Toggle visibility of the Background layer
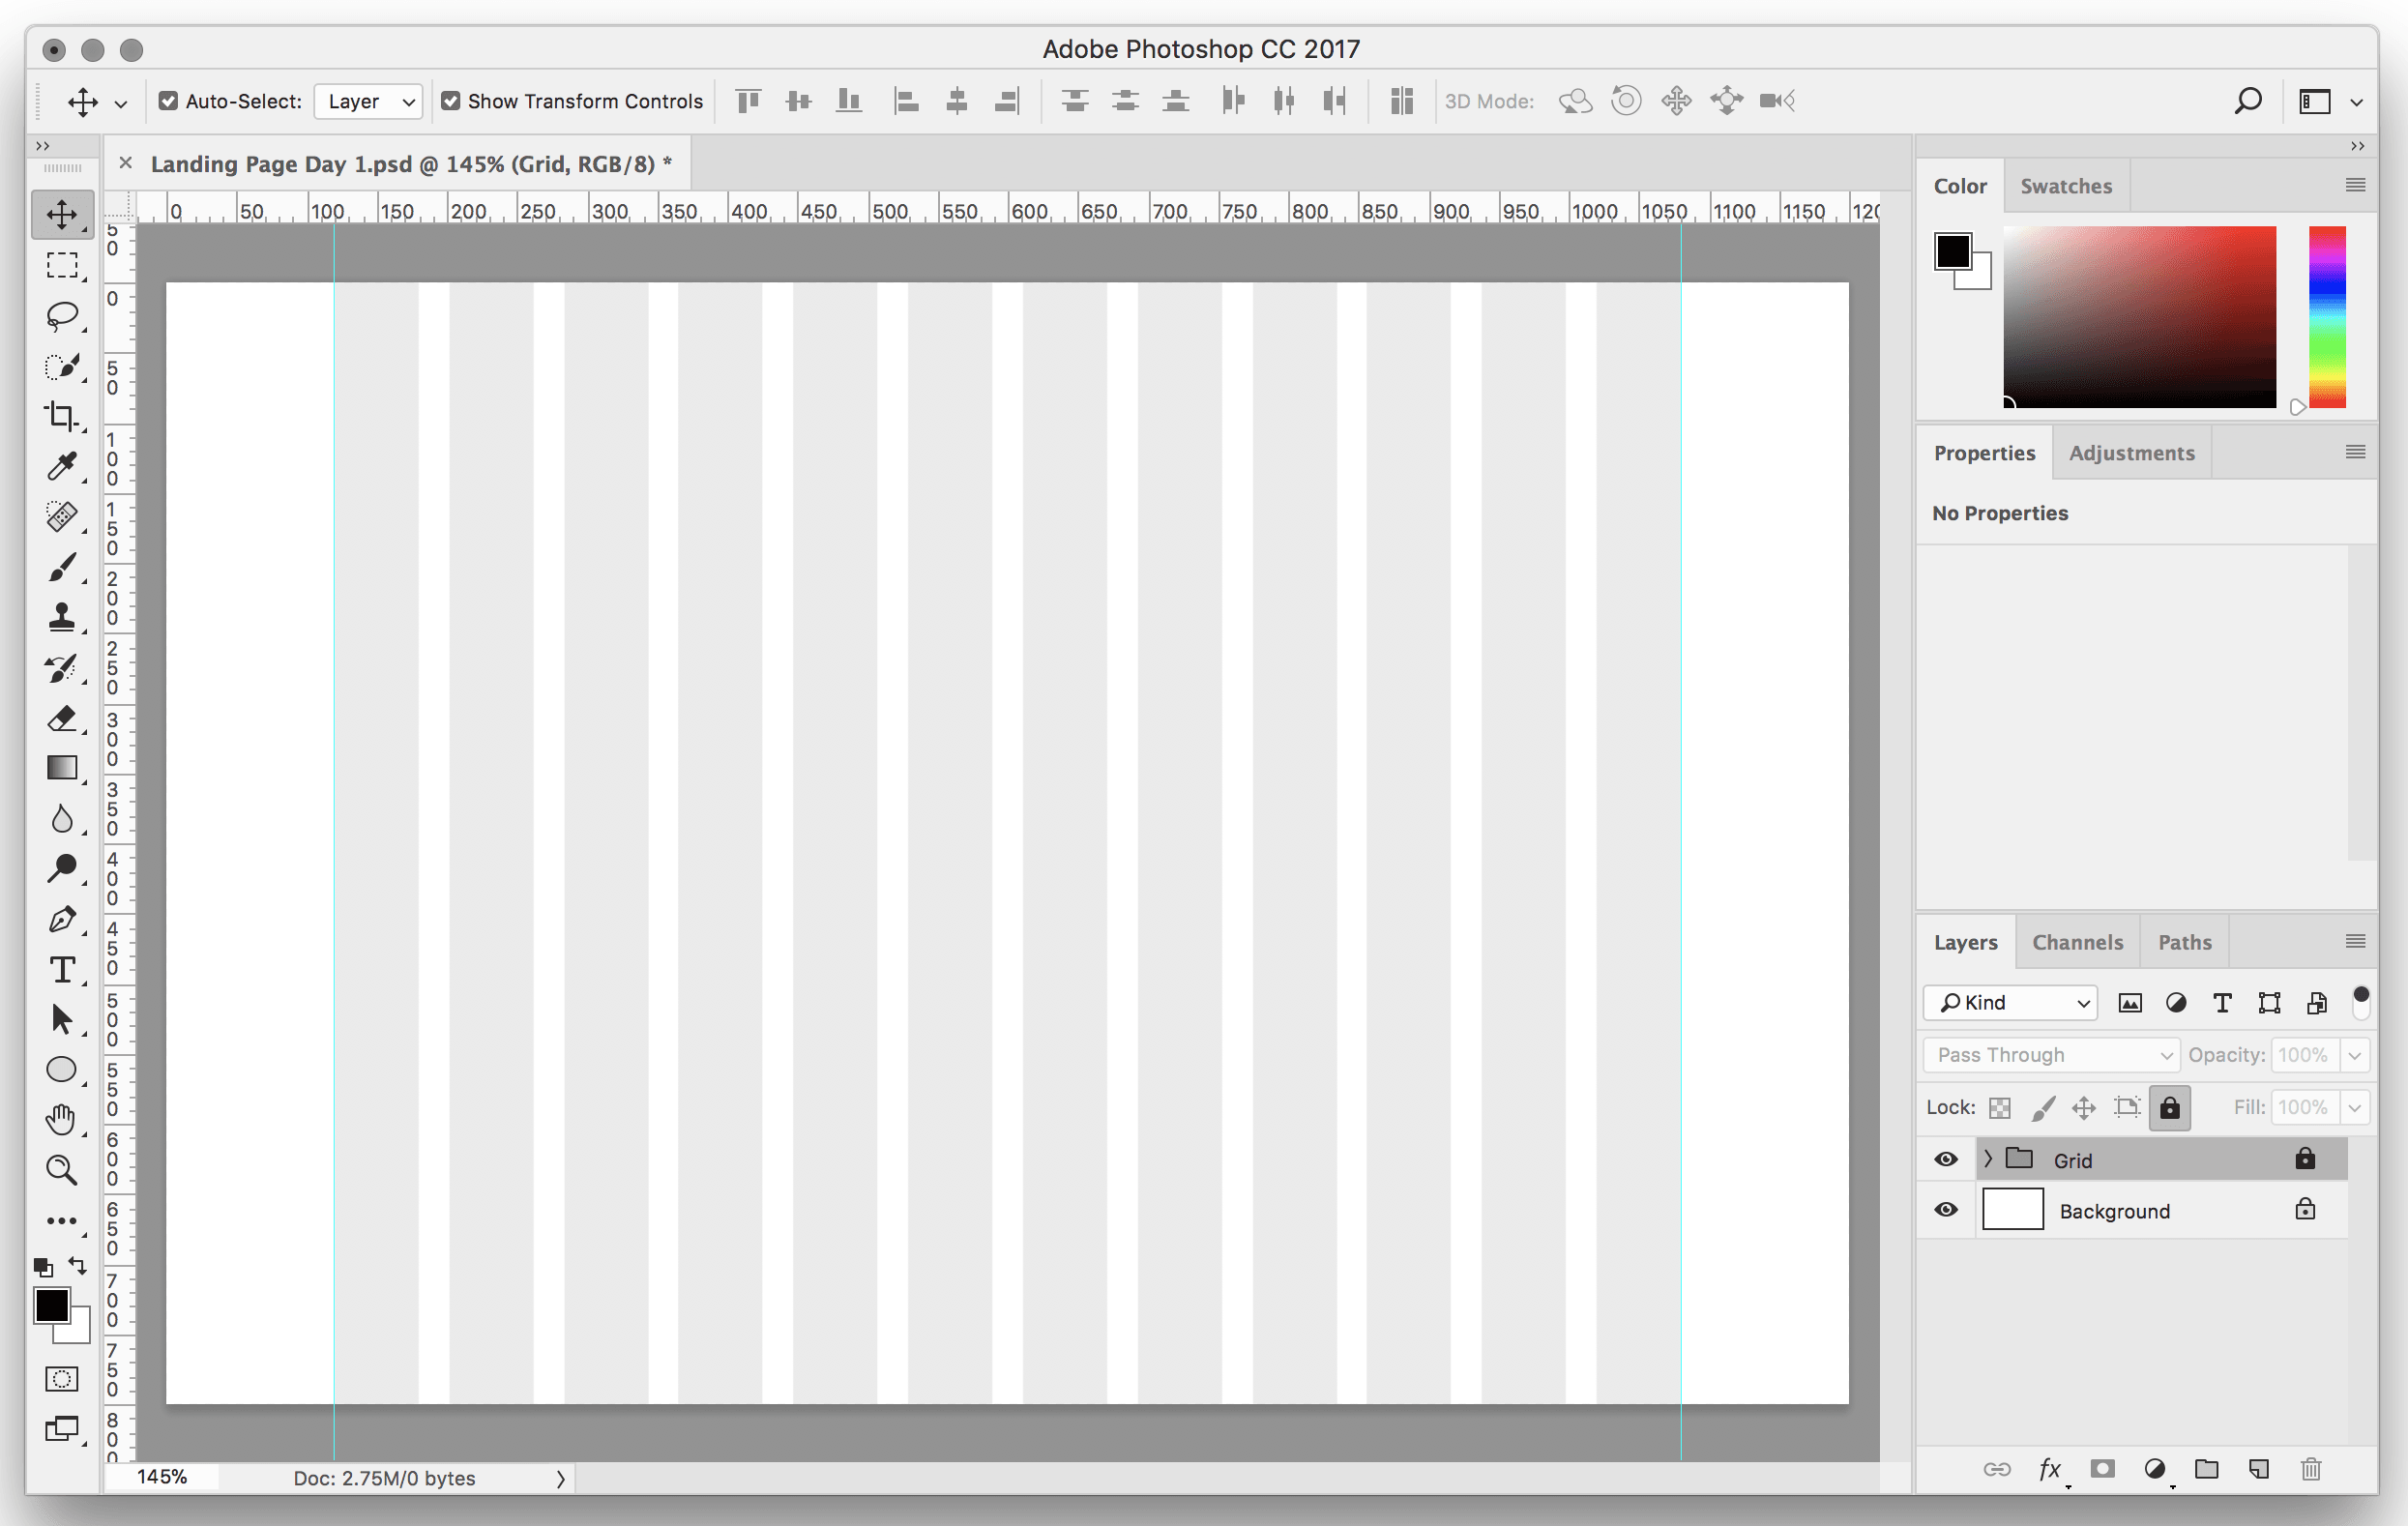The image size is (2408, 1526). (x=1945, y=1210)
